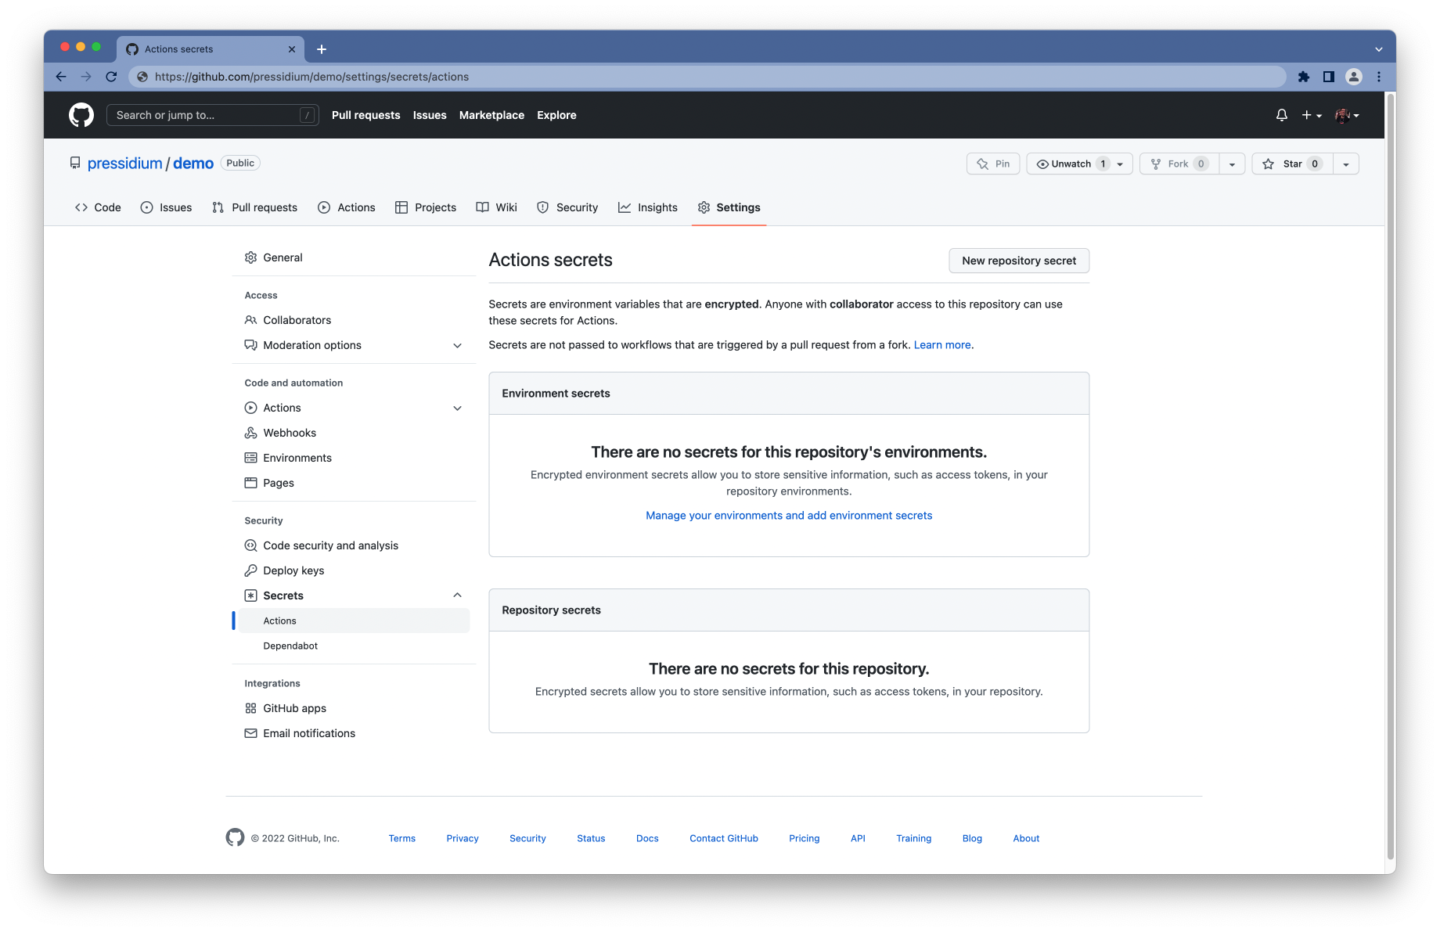This screenshot has width=1440, height=932.
Task: Expand Moderation options chevron
Action: pos(457,346)
